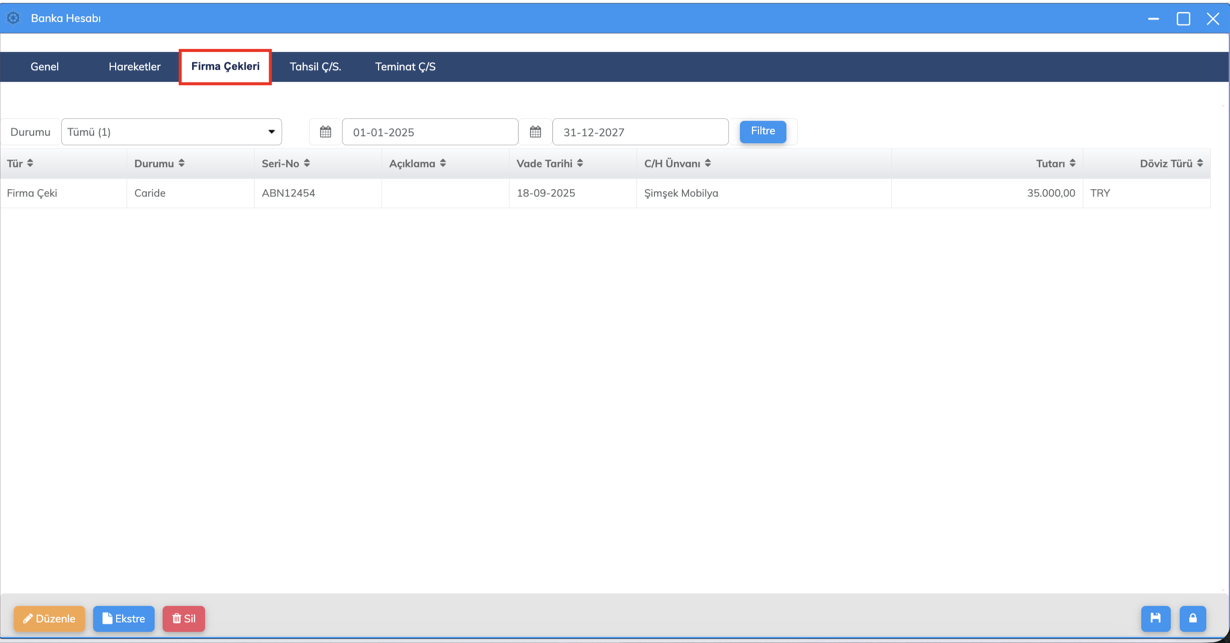
Task: Open the end date calendar icon
Action: click(x=535, y=132)
